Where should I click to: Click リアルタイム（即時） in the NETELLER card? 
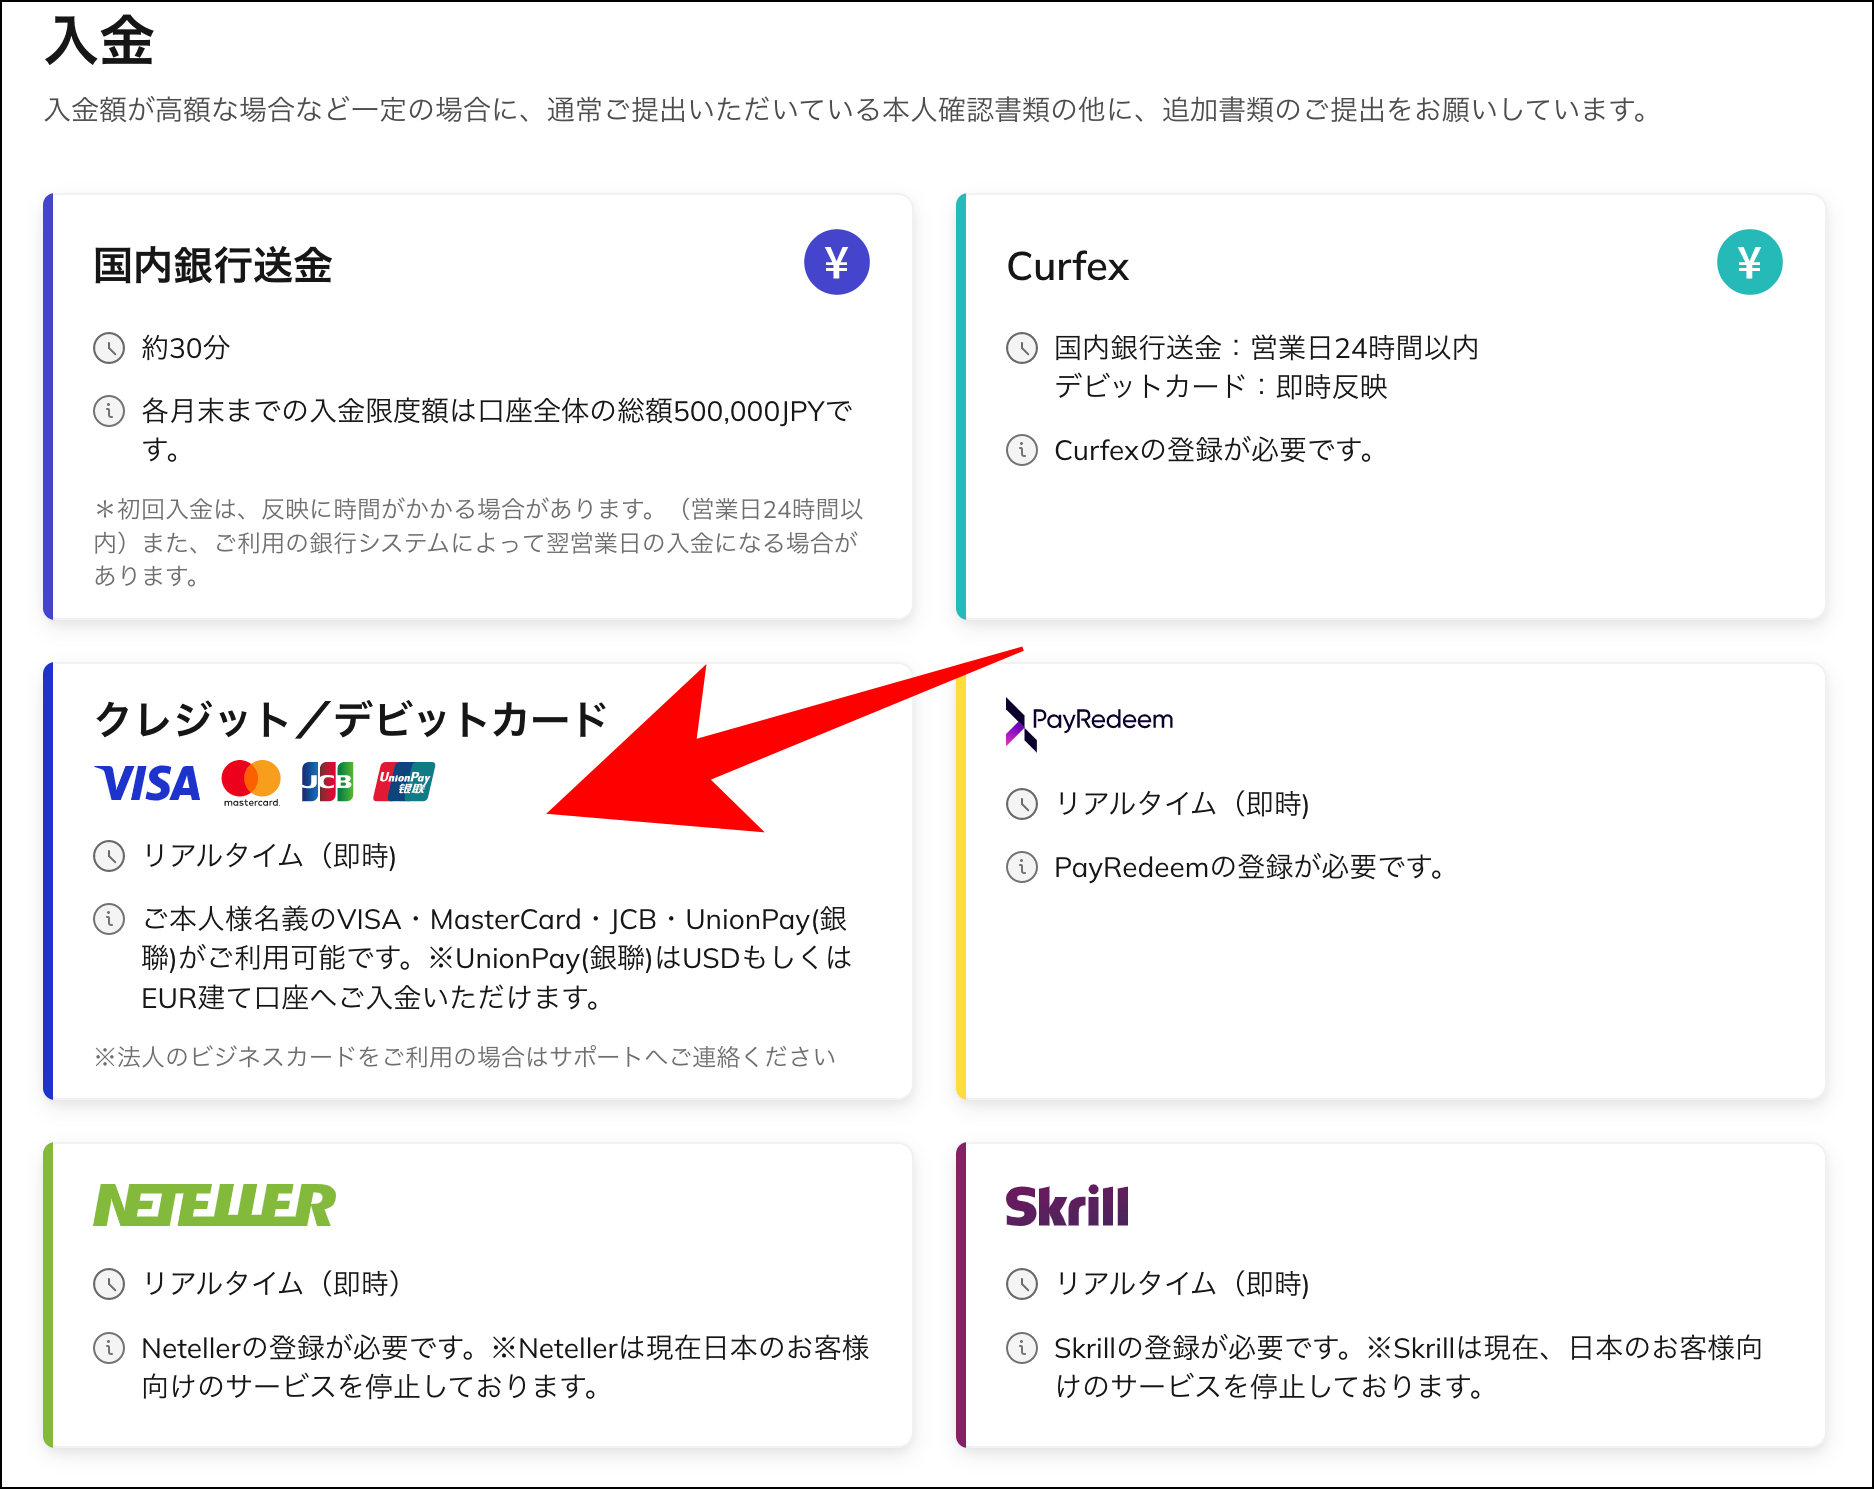(x=271, y=1284)
